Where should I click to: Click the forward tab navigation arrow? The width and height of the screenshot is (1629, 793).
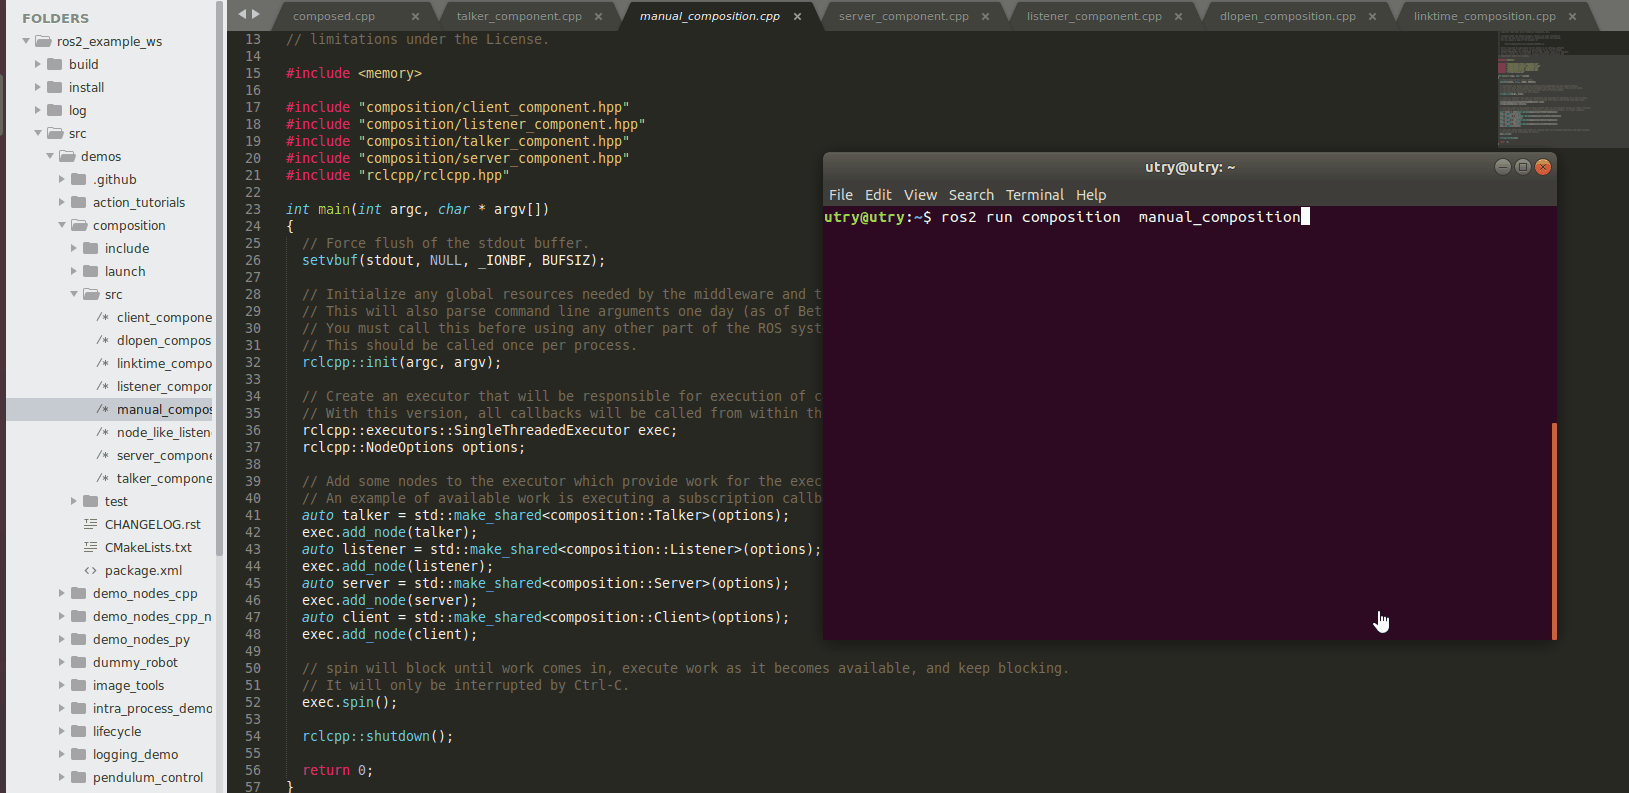tap(256, 14)
